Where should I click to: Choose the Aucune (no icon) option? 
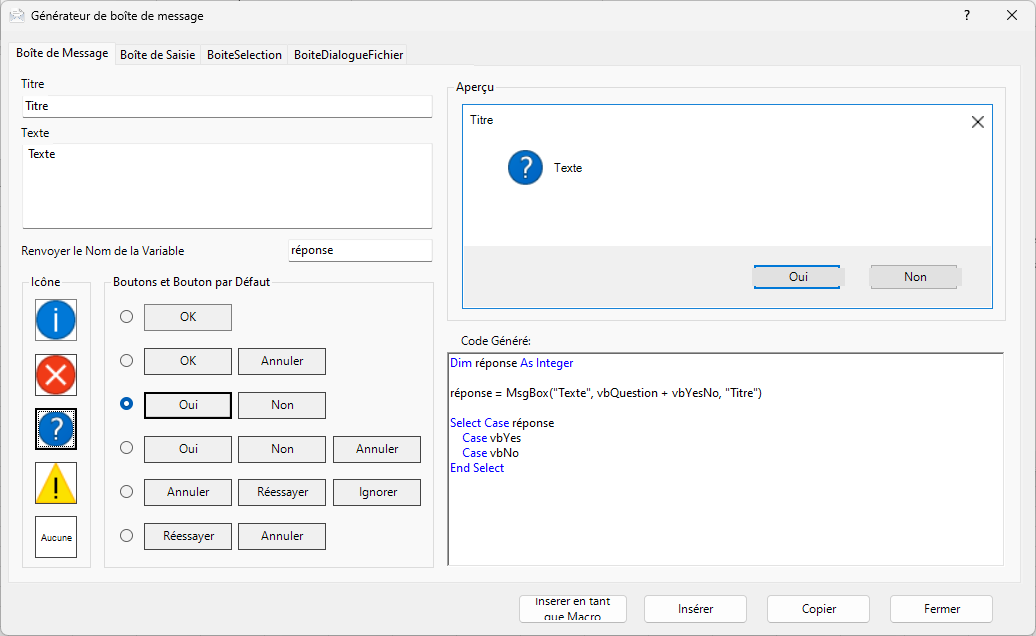[x=56, y=537]
